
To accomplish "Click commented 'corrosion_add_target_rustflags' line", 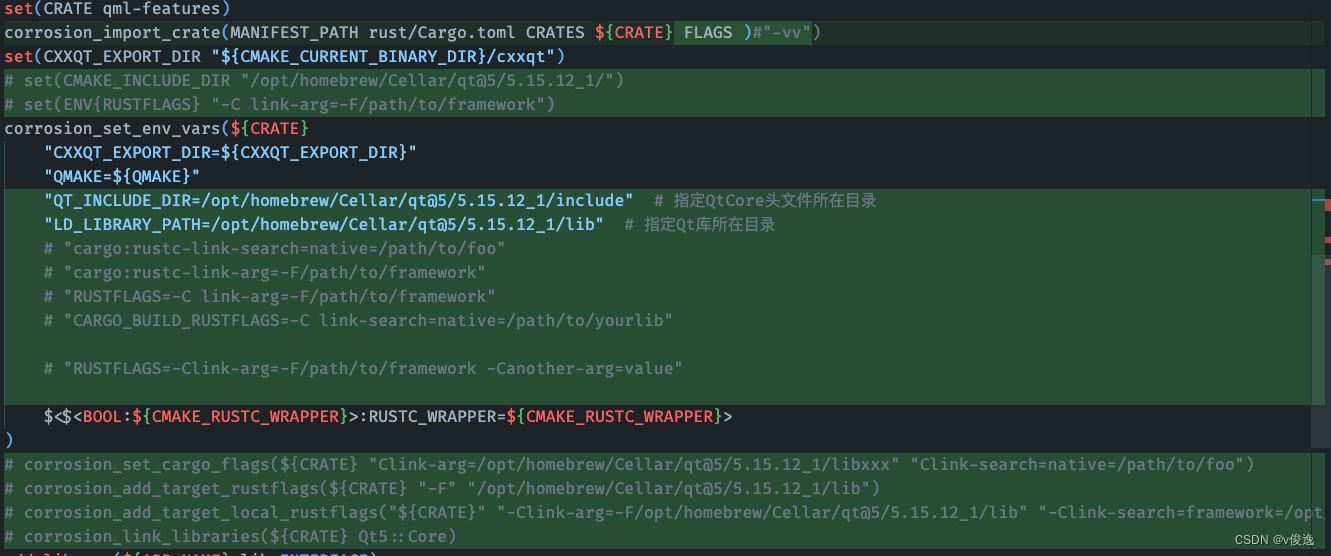I will coord(442,488).
